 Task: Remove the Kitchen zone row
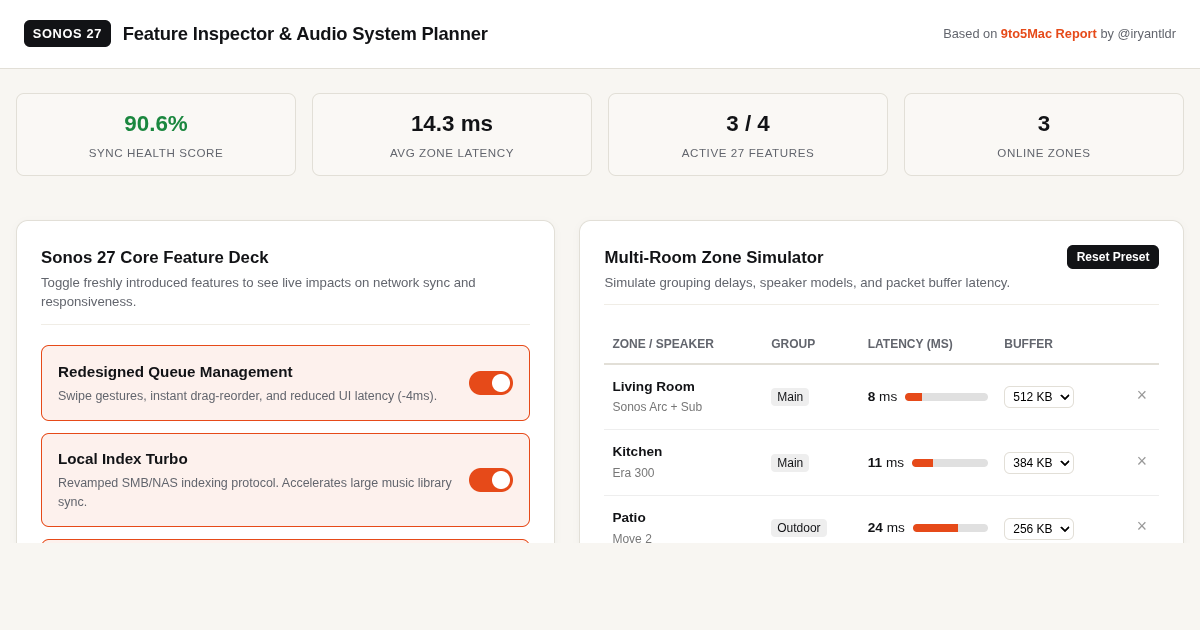point(1141,462)
